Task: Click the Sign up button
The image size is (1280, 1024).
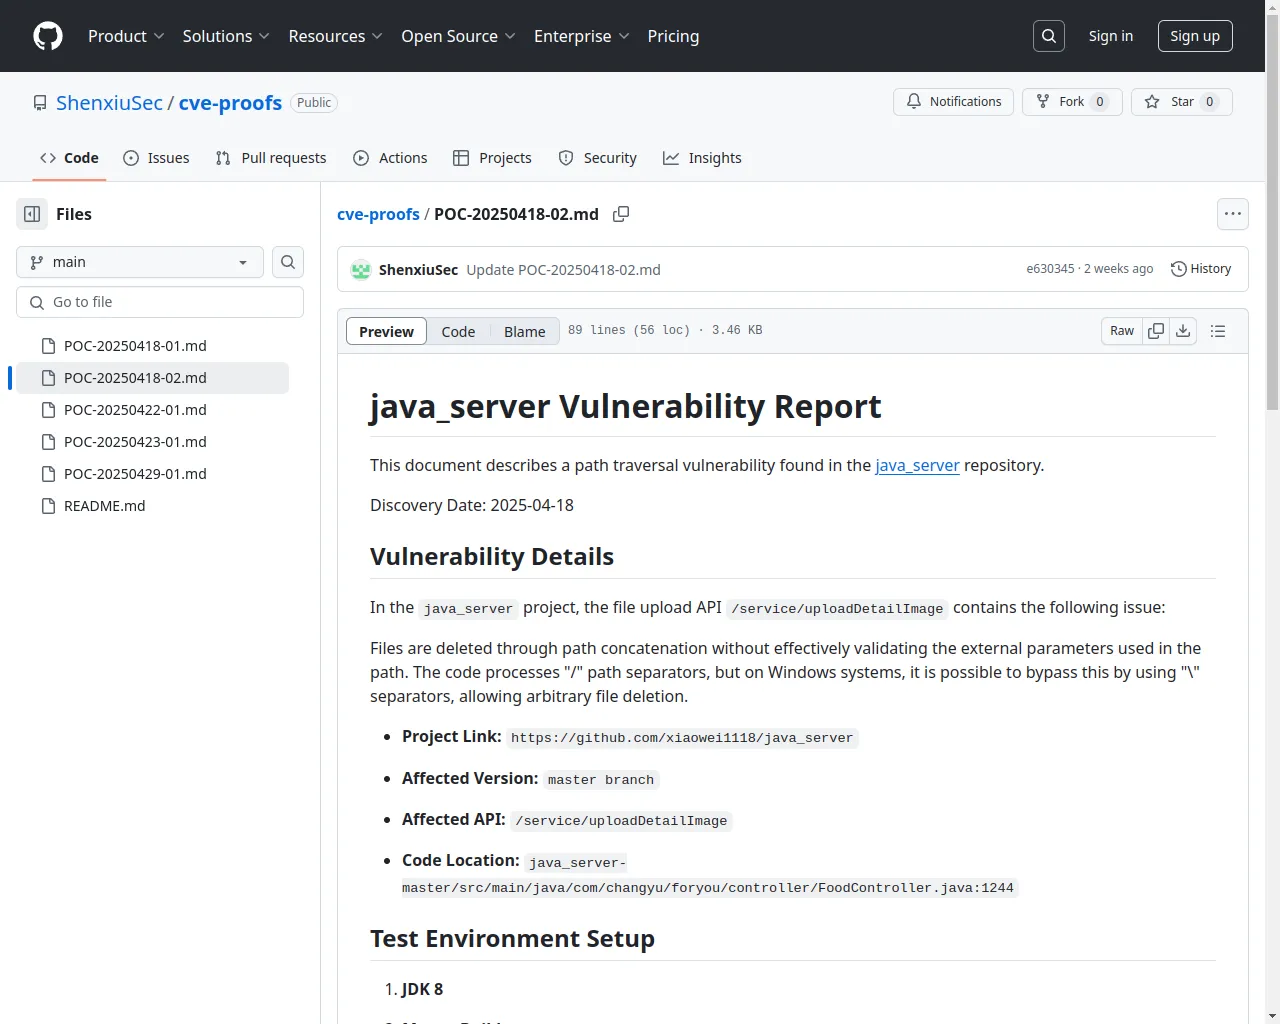Action: pos(1195,36)
